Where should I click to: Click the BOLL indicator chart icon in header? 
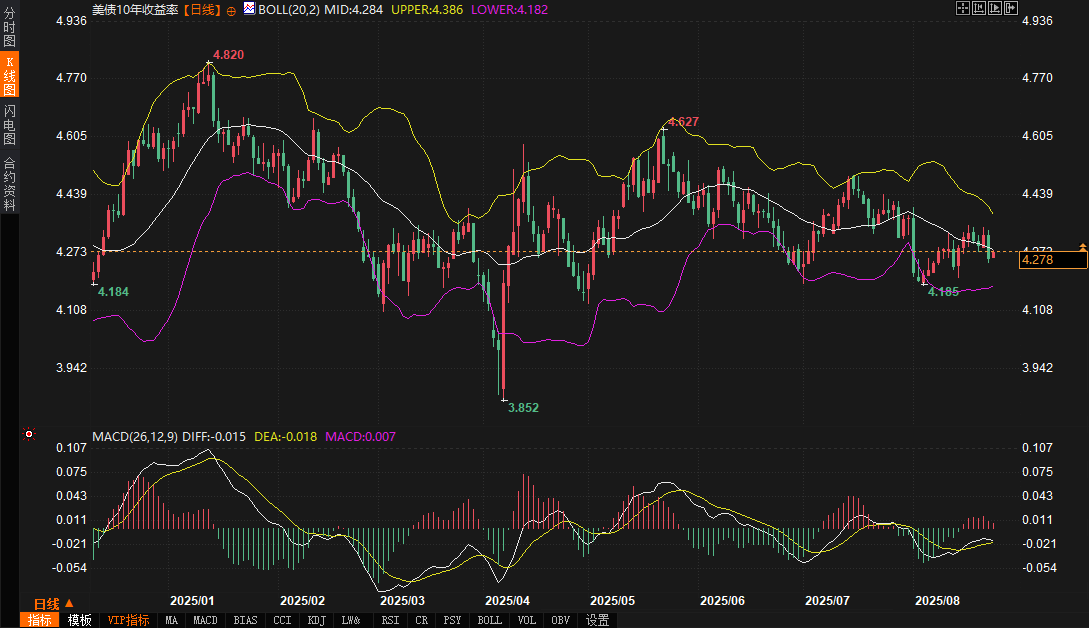coord(249,8)
